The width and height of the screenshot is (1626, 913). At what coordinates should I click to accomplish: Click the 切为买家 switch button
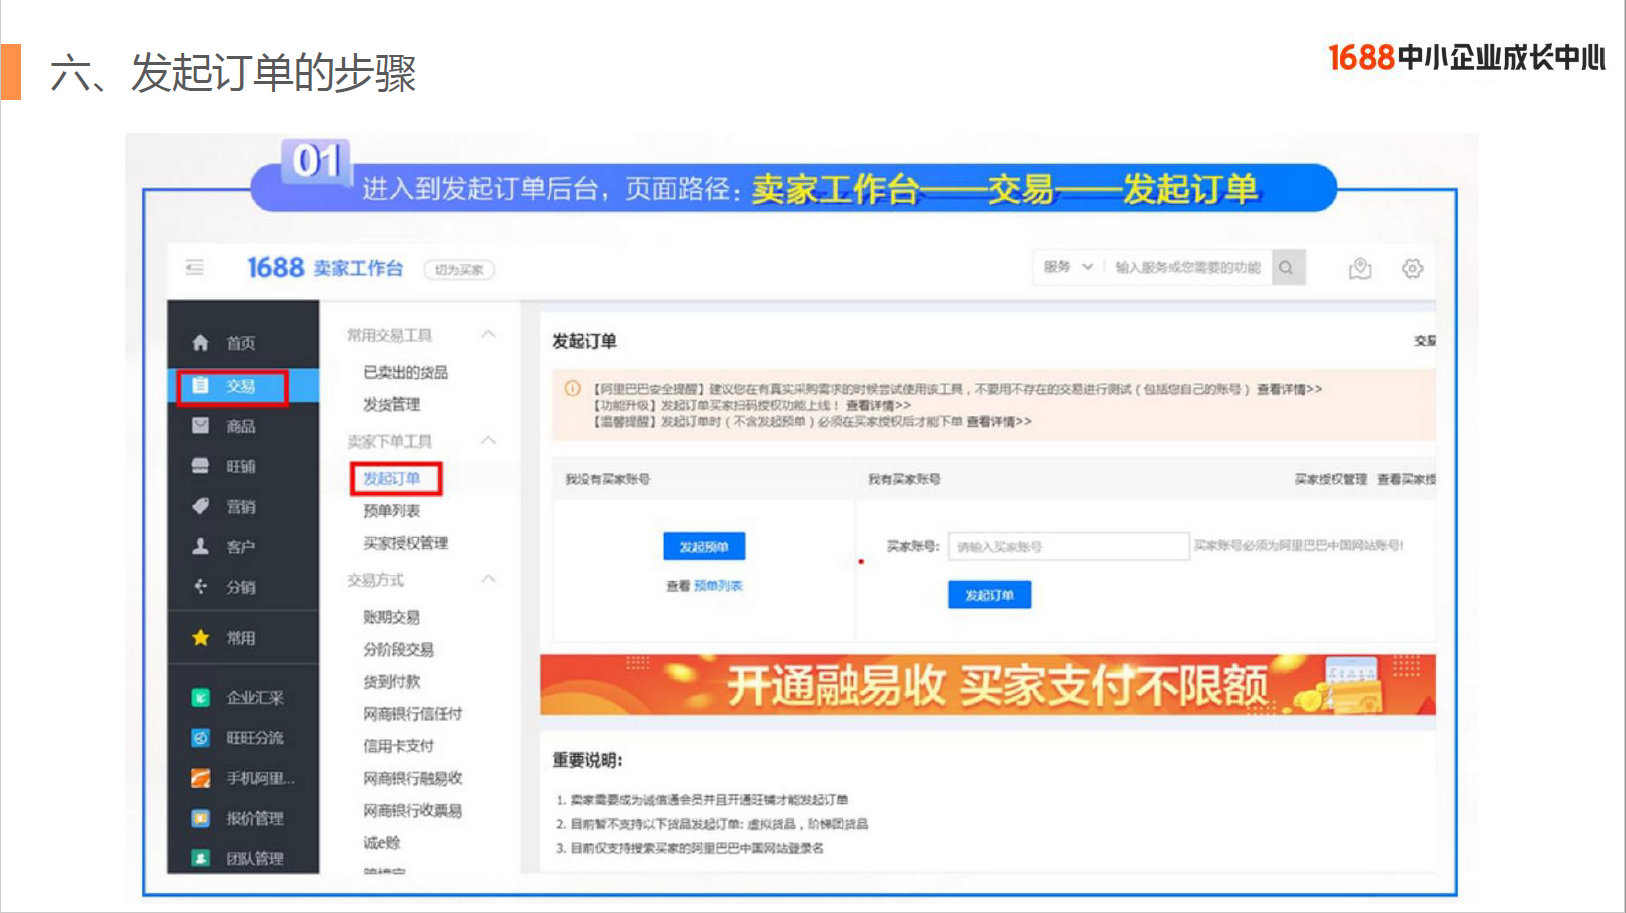(459, 269)
